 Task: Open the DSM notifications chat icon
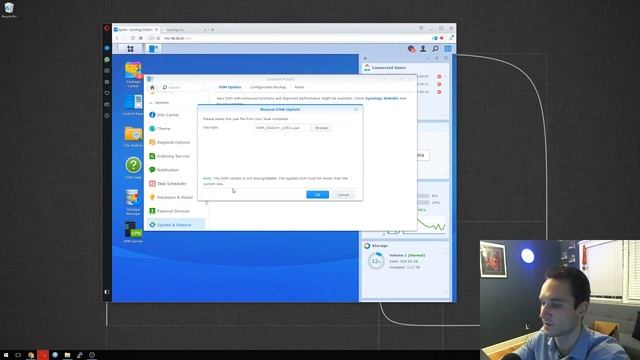click(x=411, y=49)
